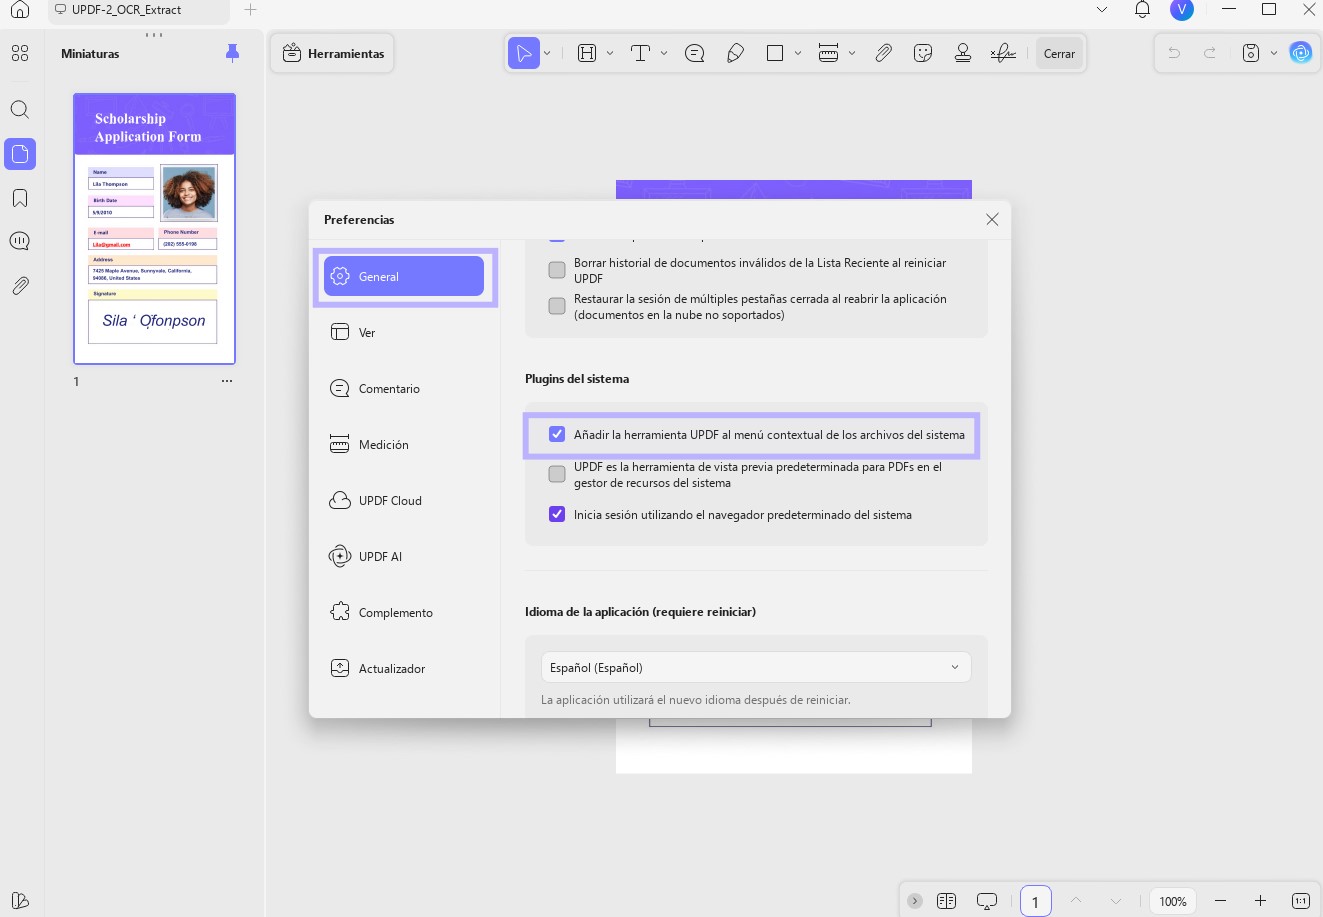The image size is (1323, 917).
Task: Select the General preferences tab
Action: click(x=404, y=277)
